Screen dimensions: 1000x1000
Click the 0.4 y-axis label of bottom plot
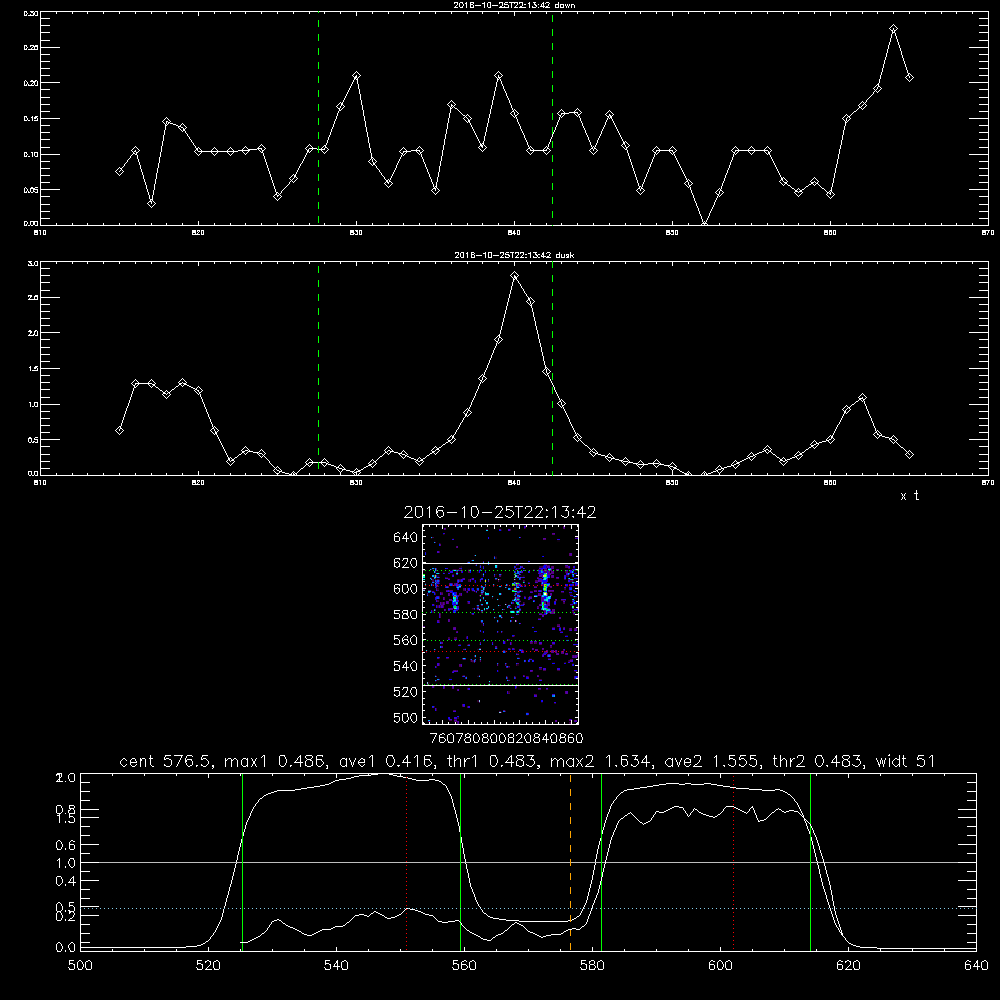[x=66, y=881]
